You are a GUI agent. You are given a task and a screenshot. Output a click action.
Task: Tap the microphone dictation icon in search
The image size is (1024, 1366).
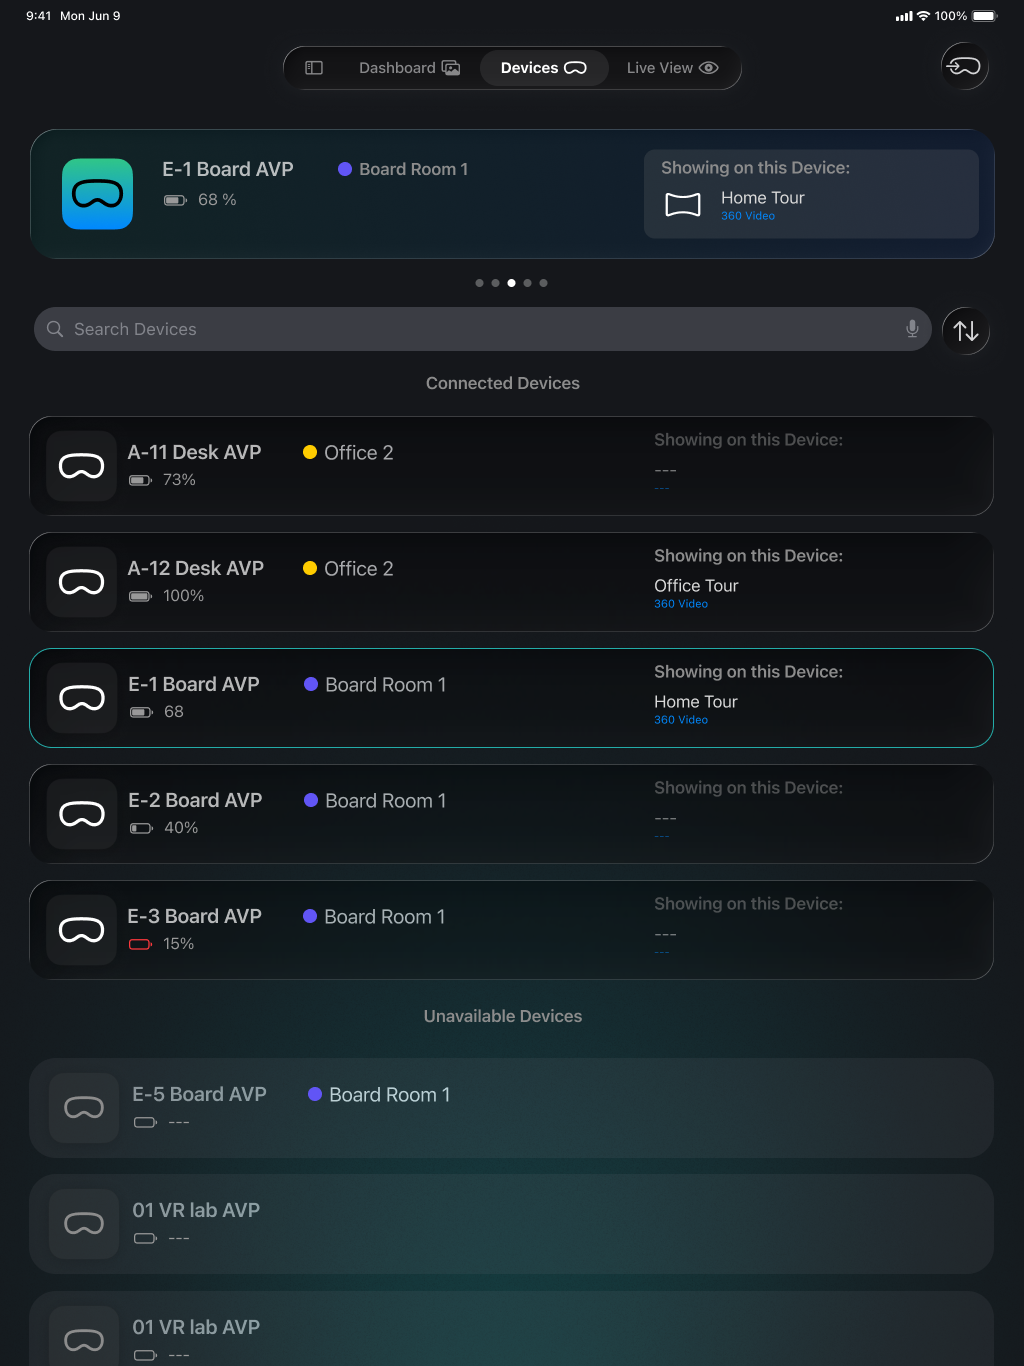point(912,329)
